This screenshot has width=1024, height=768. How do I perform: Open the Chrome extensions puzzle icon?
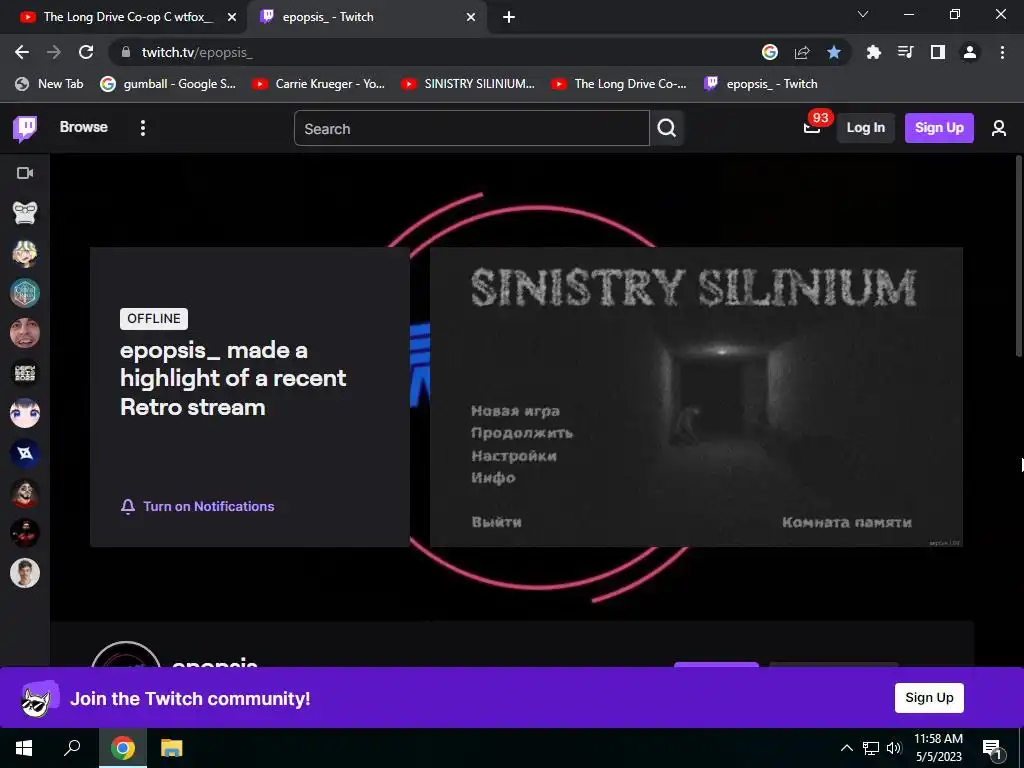[873, 52]
